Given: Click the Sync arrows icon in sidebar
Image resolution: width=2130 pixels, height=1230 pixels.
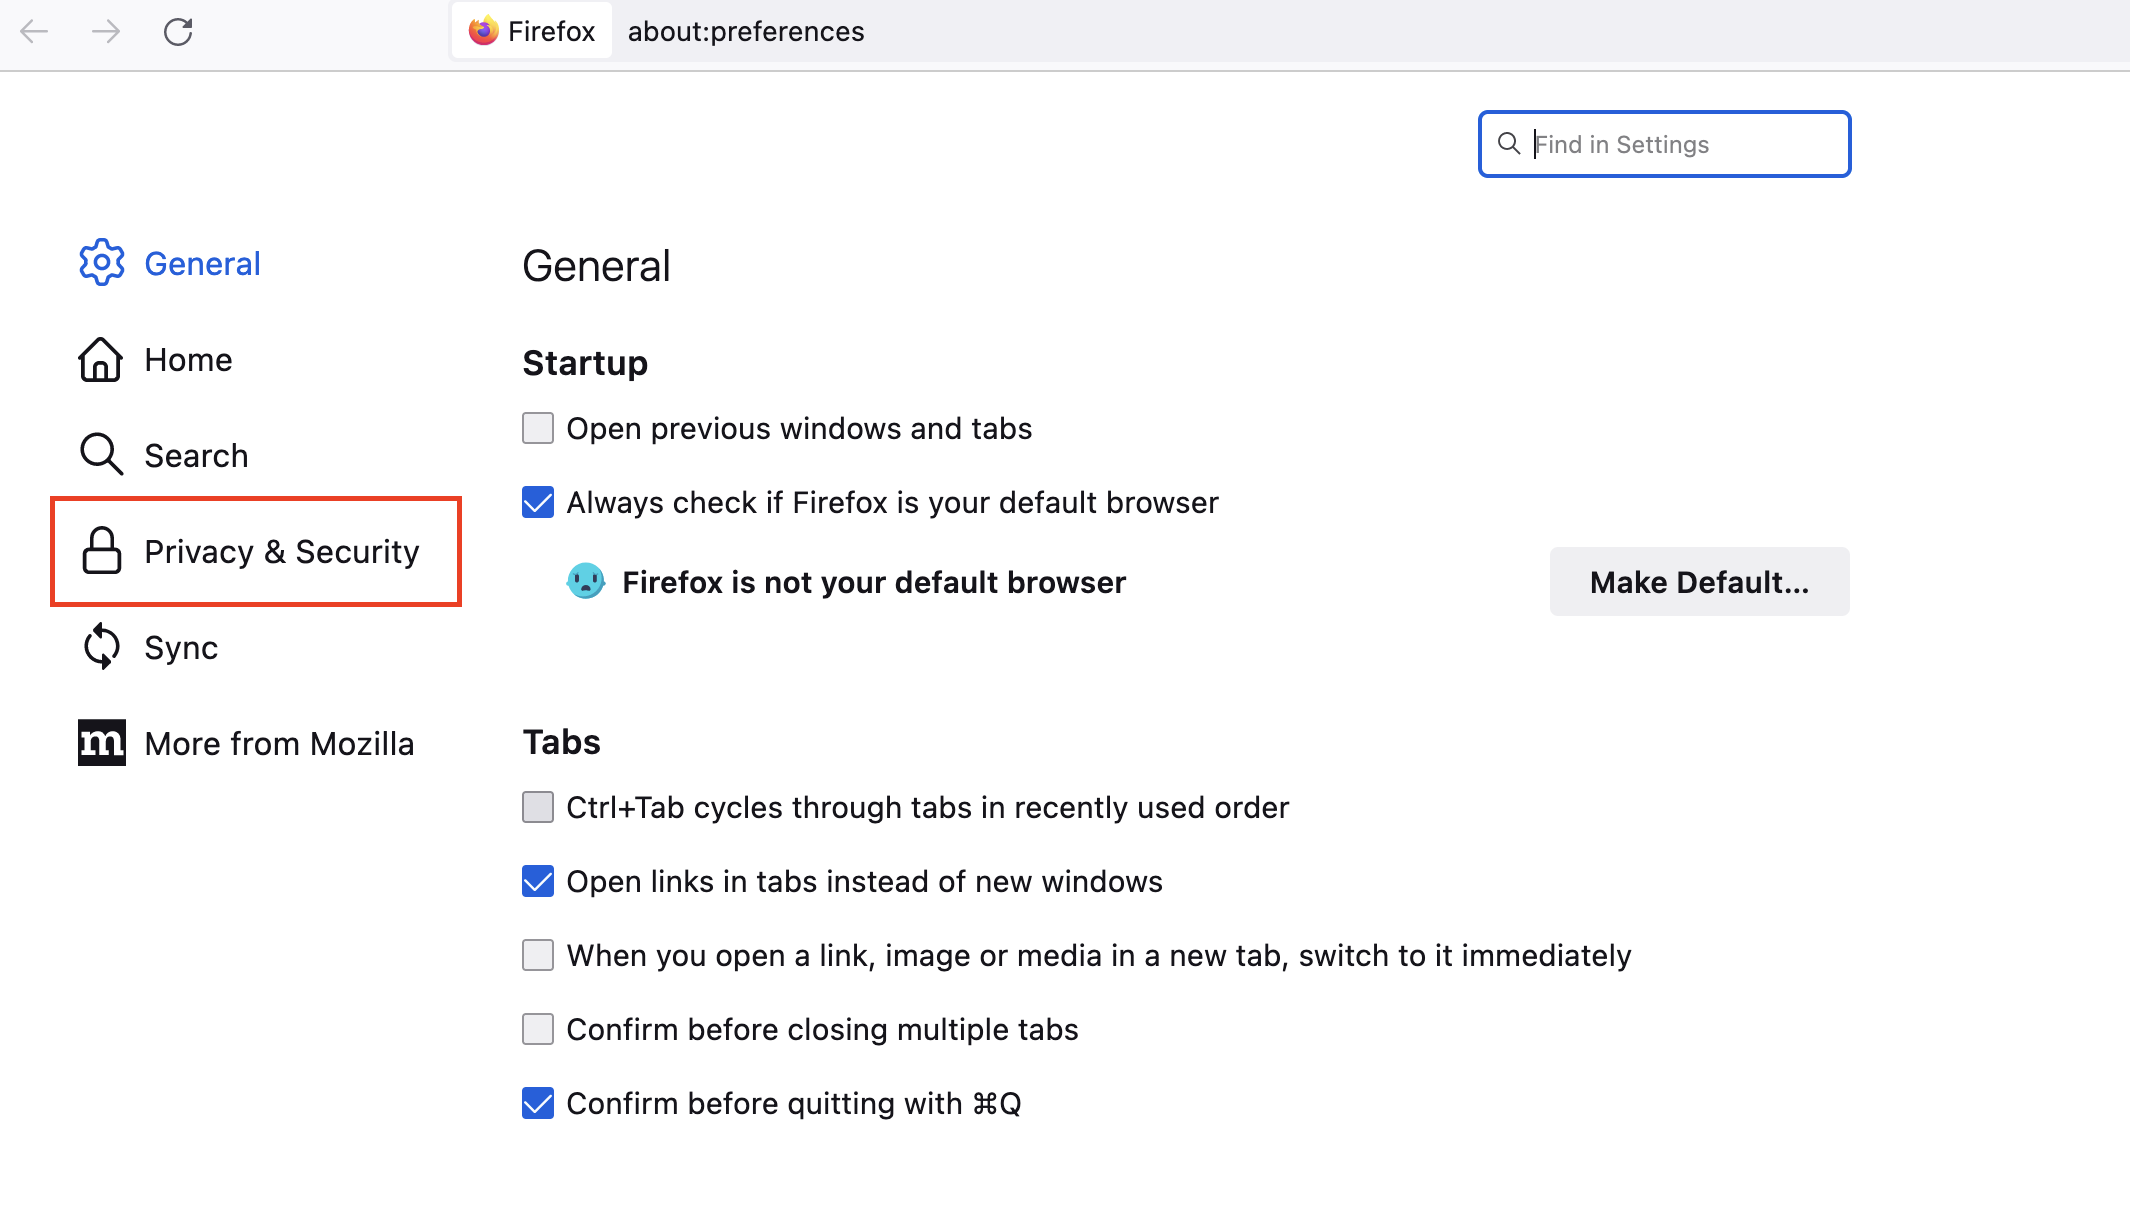Looking at the screenshot, I should pos(102,646).
